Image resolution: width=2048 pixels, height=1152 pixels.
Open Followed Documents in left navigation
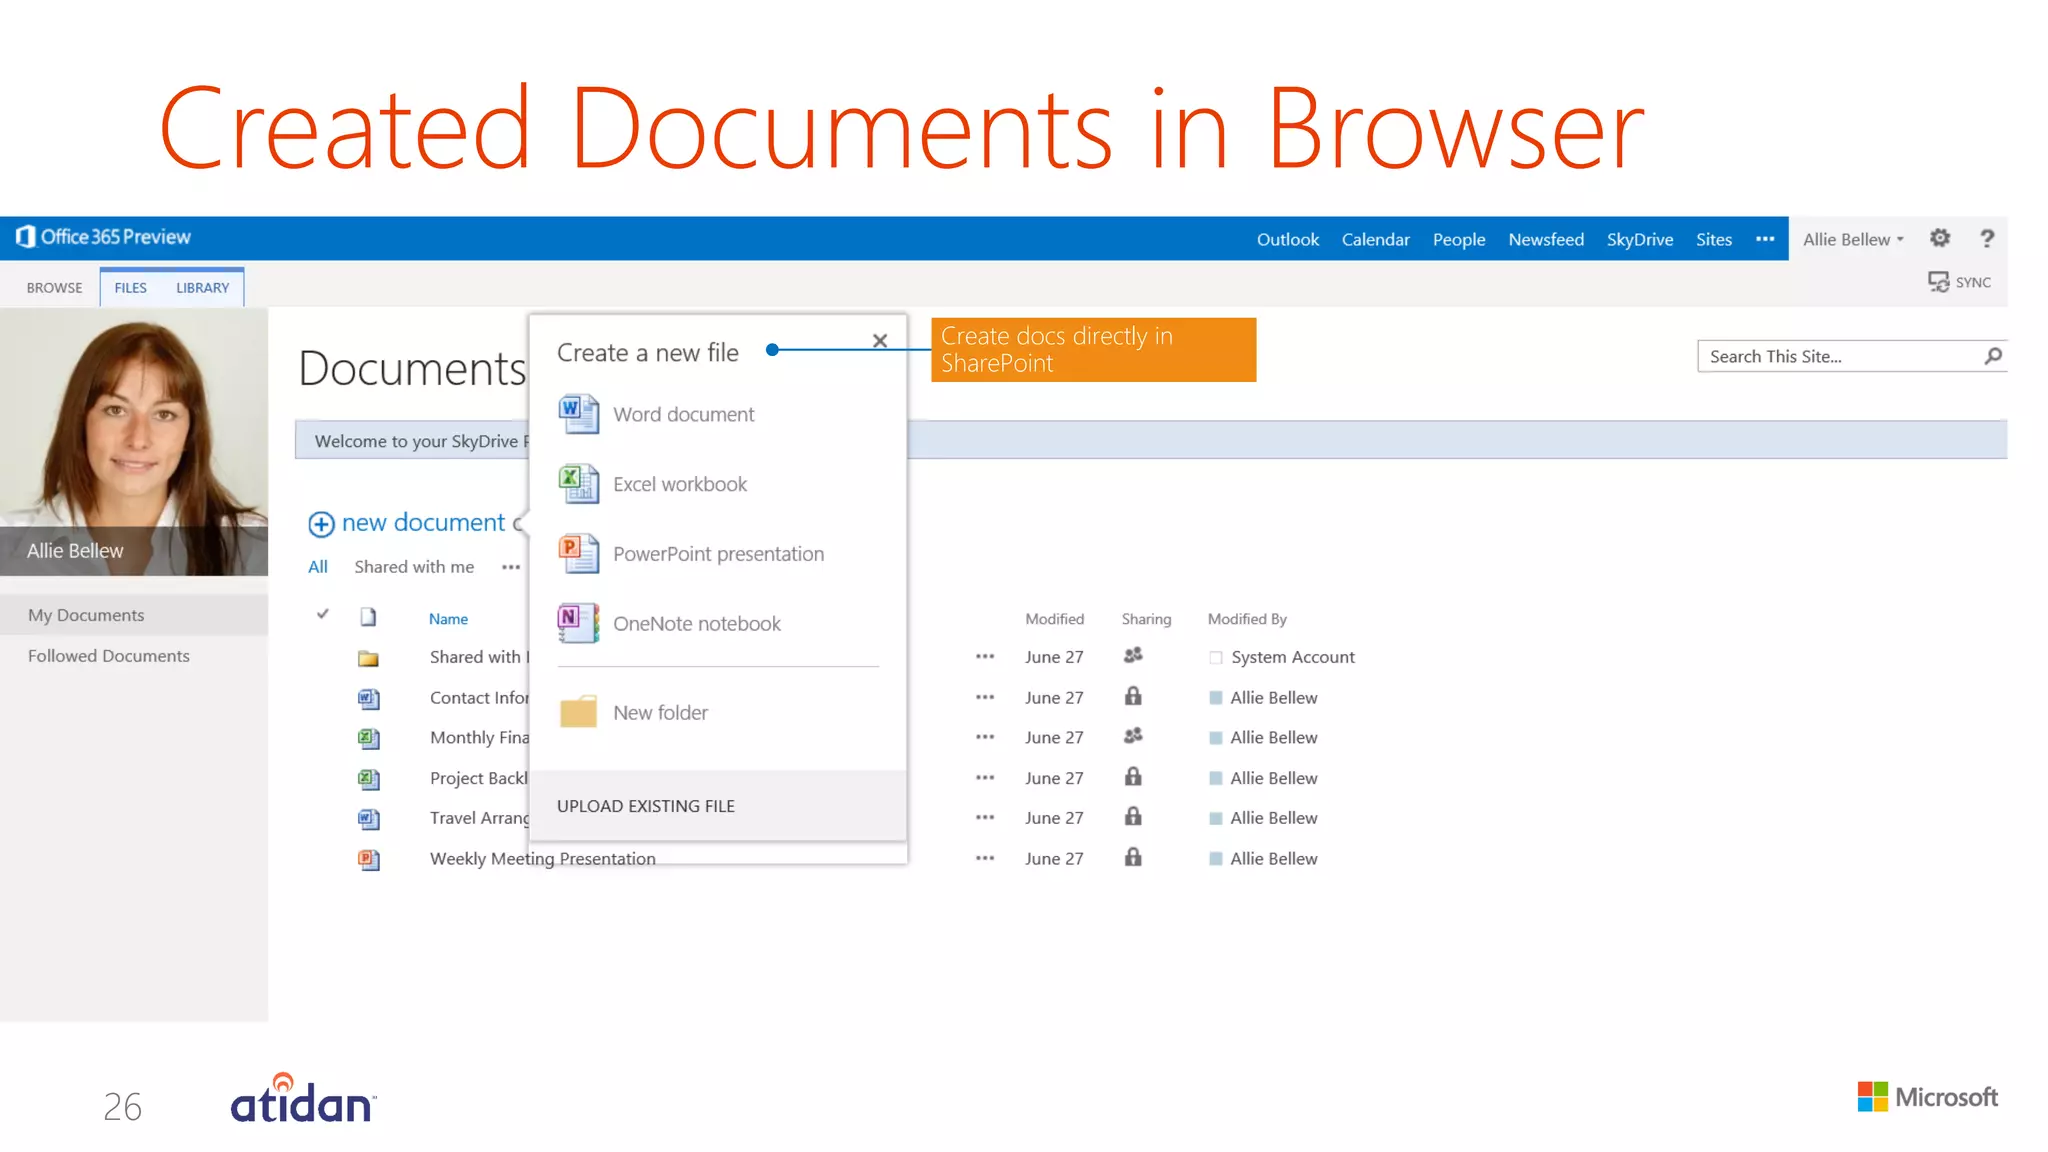(x=109, y=656)
